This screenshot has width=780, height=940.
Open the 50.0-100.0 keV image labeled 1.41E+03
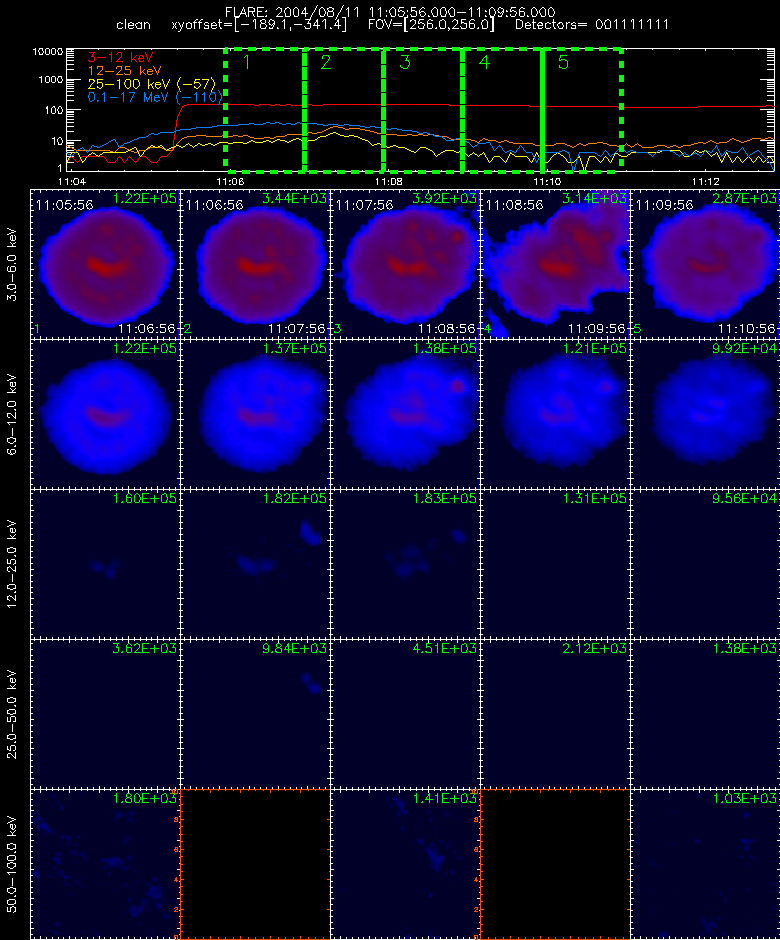pyautogui.click(x=405, y=864)
